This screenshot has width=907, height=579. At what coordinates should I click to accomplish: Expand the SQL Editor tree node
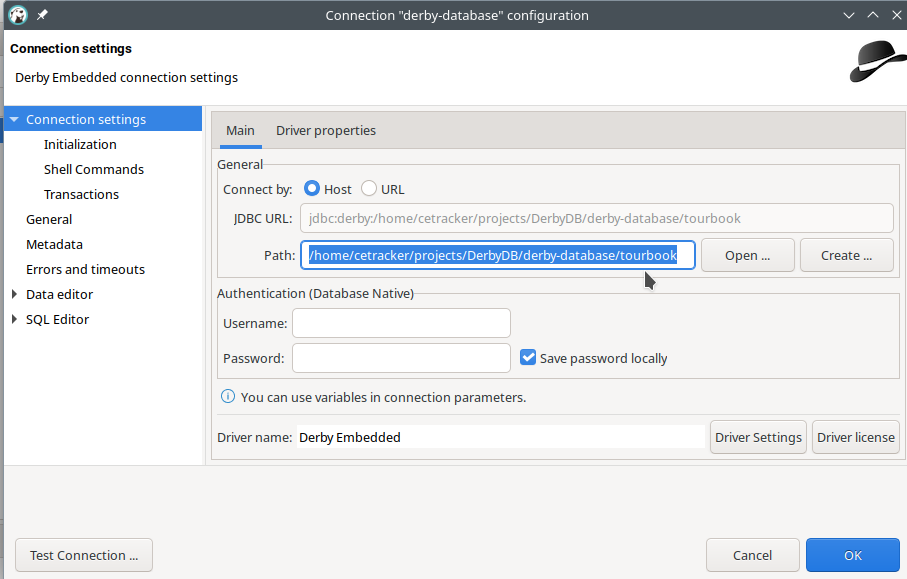click(x=14, y=319)
